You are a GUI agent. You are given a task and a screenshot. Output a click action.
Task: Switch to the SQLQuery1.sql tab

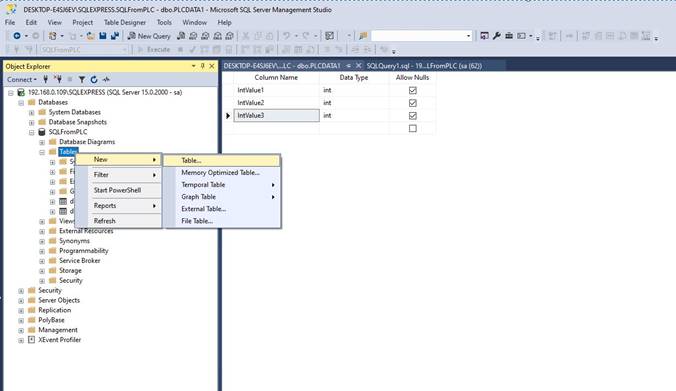coord(424,66)
